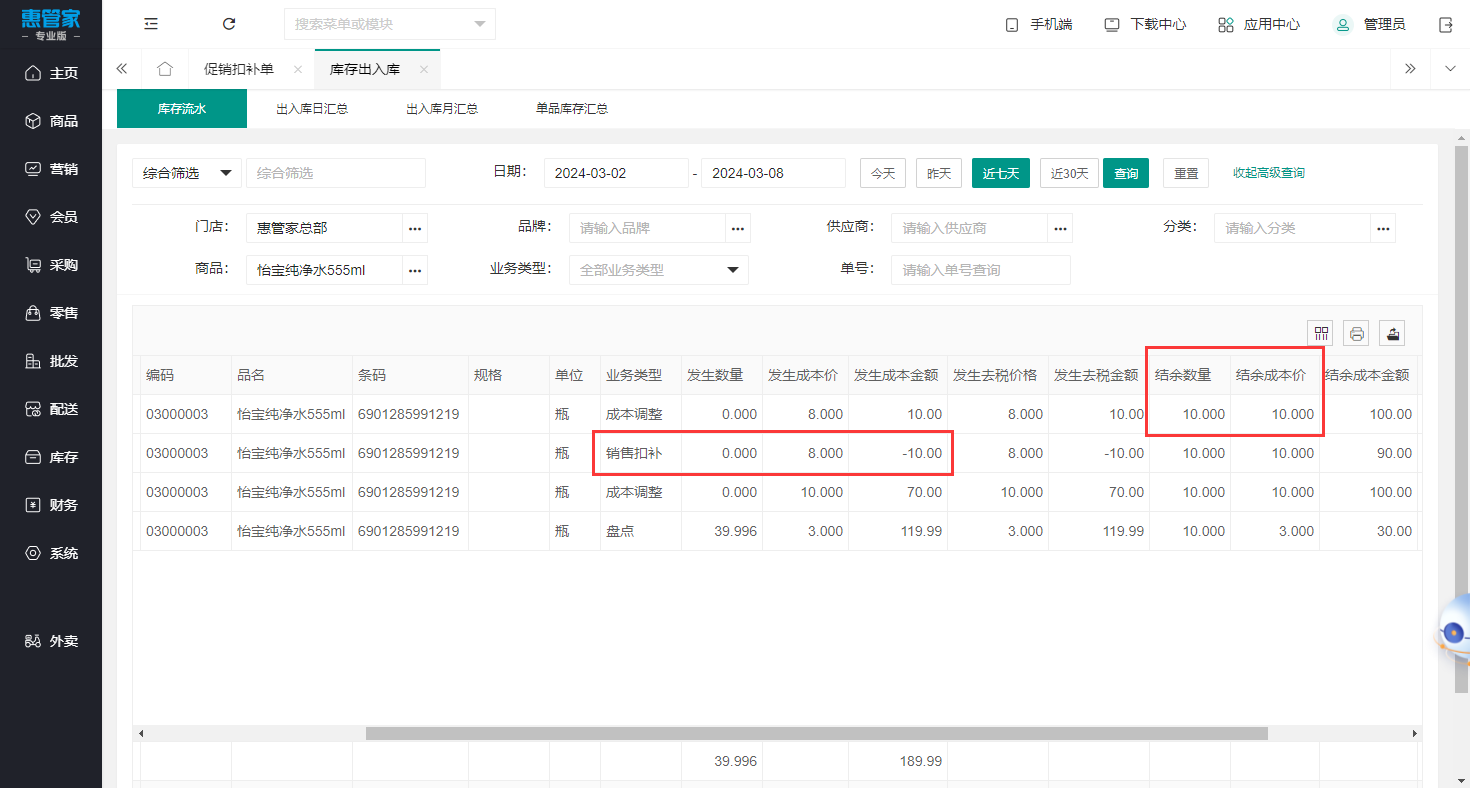The width and height of the screenshot is (1470, 788).
Task: Select the 出入库日汇总 tab
Action: pyautogui.click(x=312, y=108)
